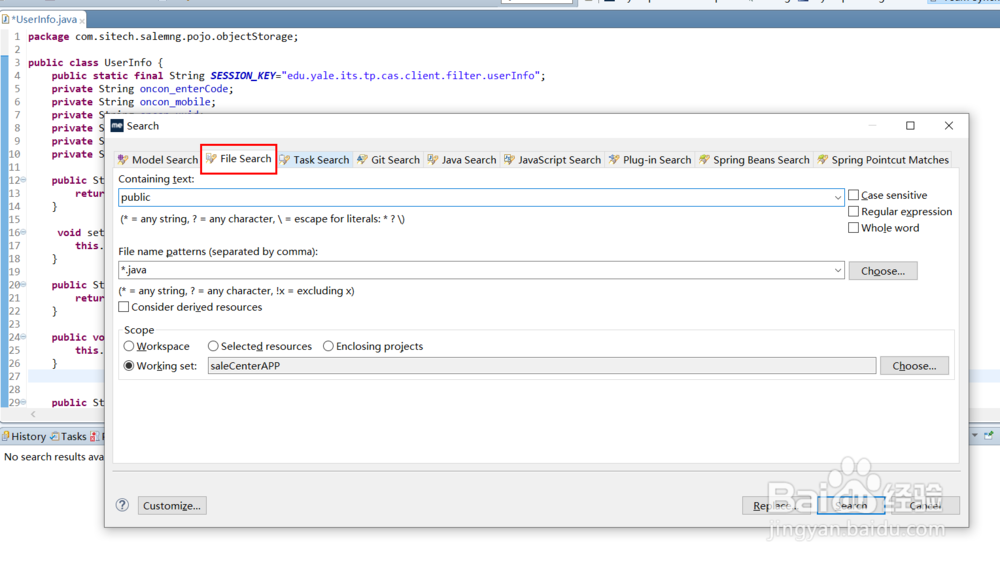Click the Spring Pointcut Matches tab icon
This screenshot has height=563, width=1000.
coord(823,159)
